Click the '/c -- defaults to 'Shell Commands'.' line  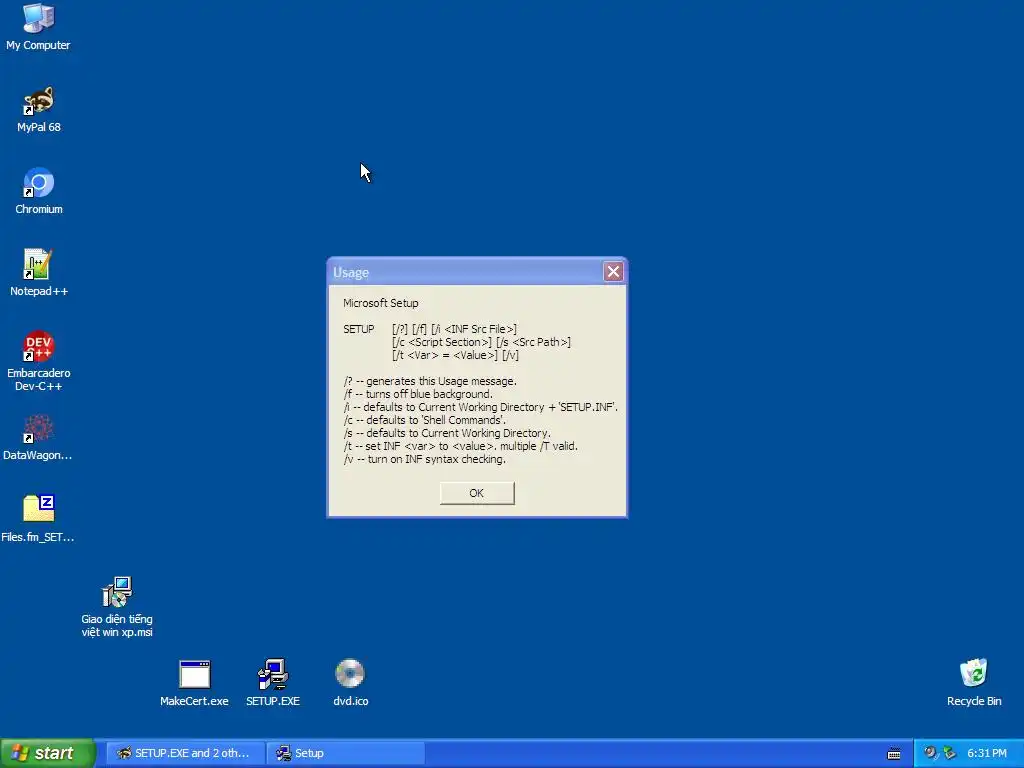(424, 420)
